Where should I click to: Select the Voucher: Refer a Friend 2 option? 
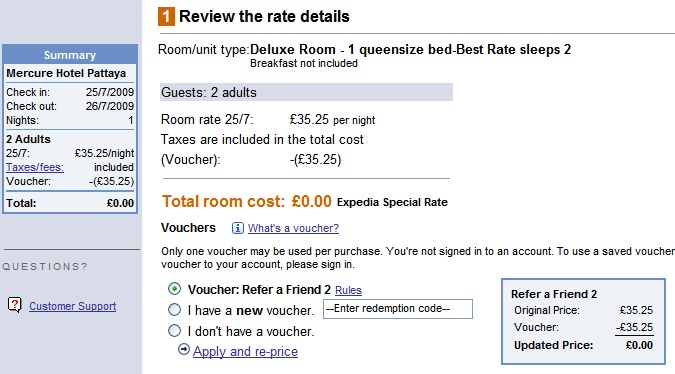(x=174, y=289)
